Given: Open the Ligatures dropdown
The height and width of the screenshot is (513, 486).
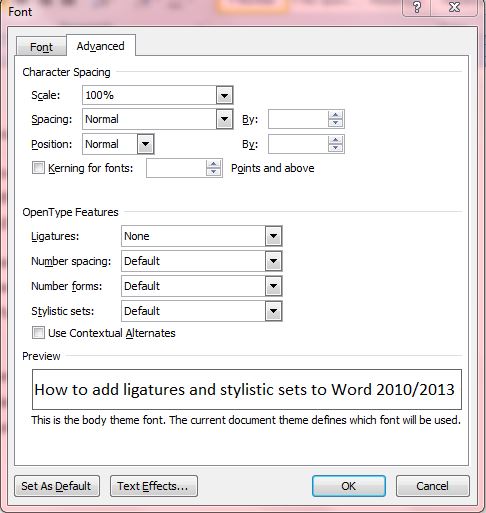Looking at the screenshot, I should pyautogui.click(x=273, y=236).
